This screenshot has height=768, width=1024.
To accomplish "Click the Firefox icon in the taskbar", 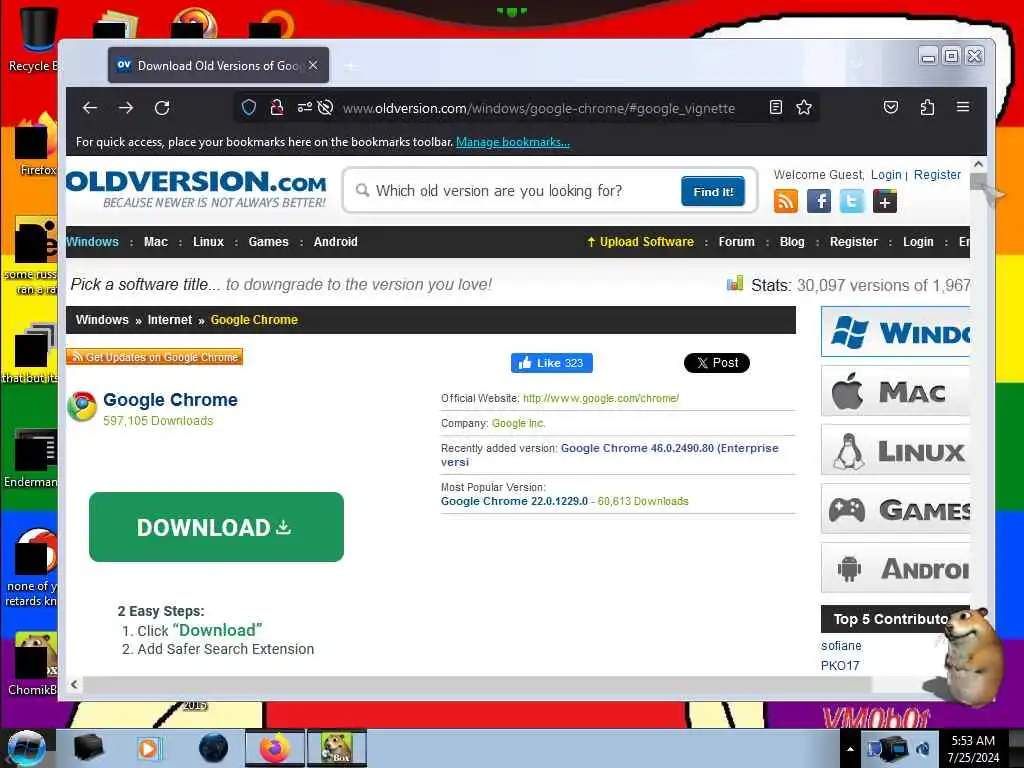I will [274, 748].
